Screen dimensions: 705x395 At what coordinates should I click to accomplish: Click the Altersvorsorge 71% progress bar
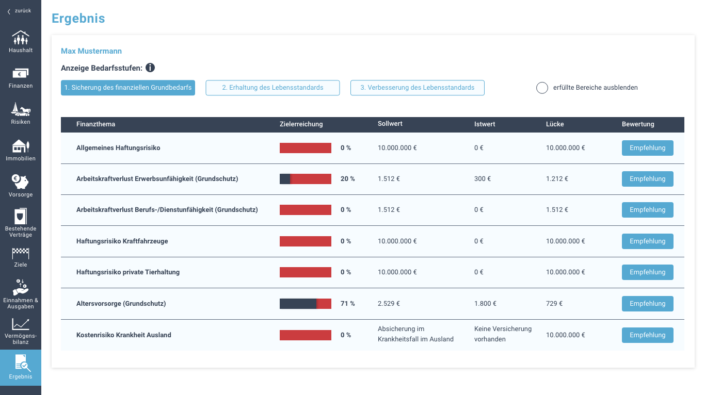[x=305, y=304]
